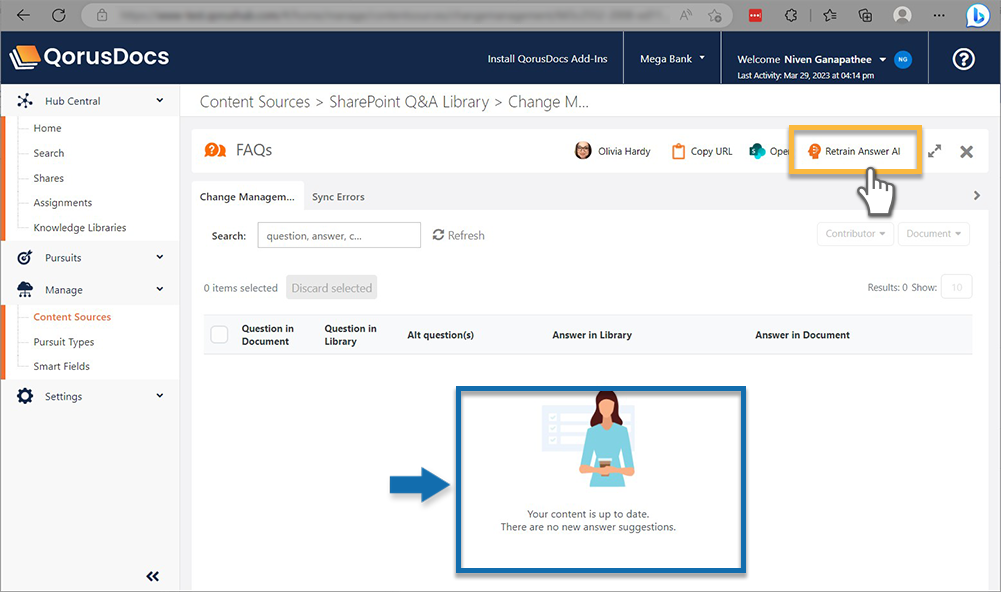Click the SharePoint Q&A Library breadcrumb
The width and height of the screenshot is (1001, 592).
pyautogui.click(x=409, y=102)
